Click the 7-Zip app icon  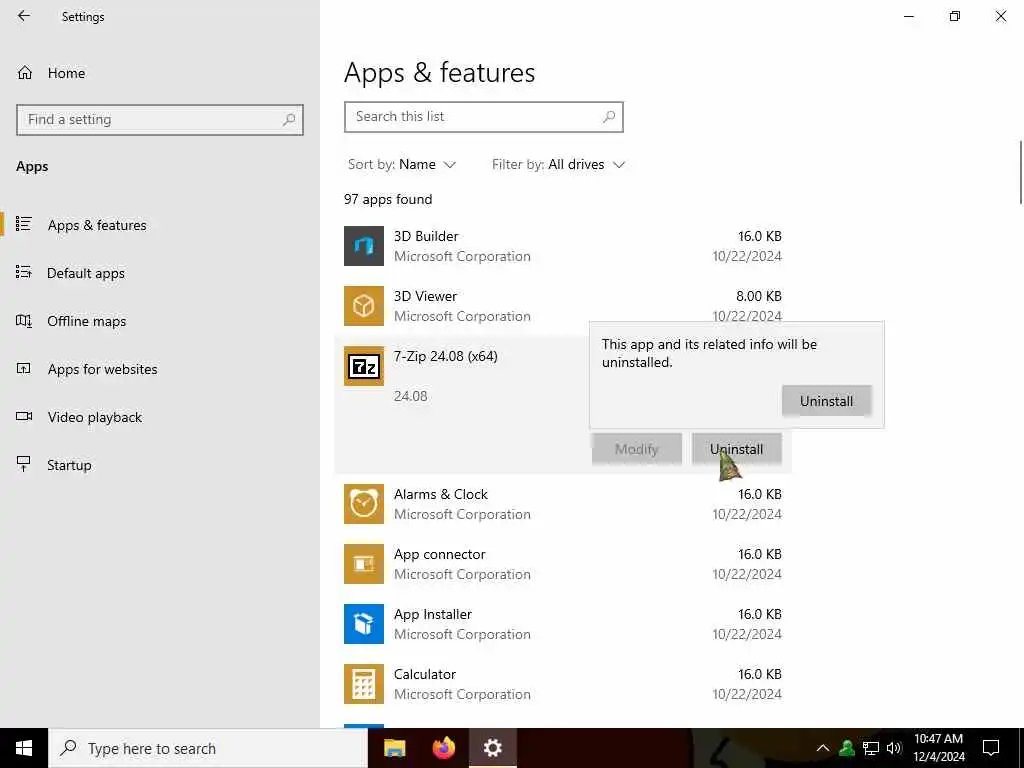coord(364,366)
